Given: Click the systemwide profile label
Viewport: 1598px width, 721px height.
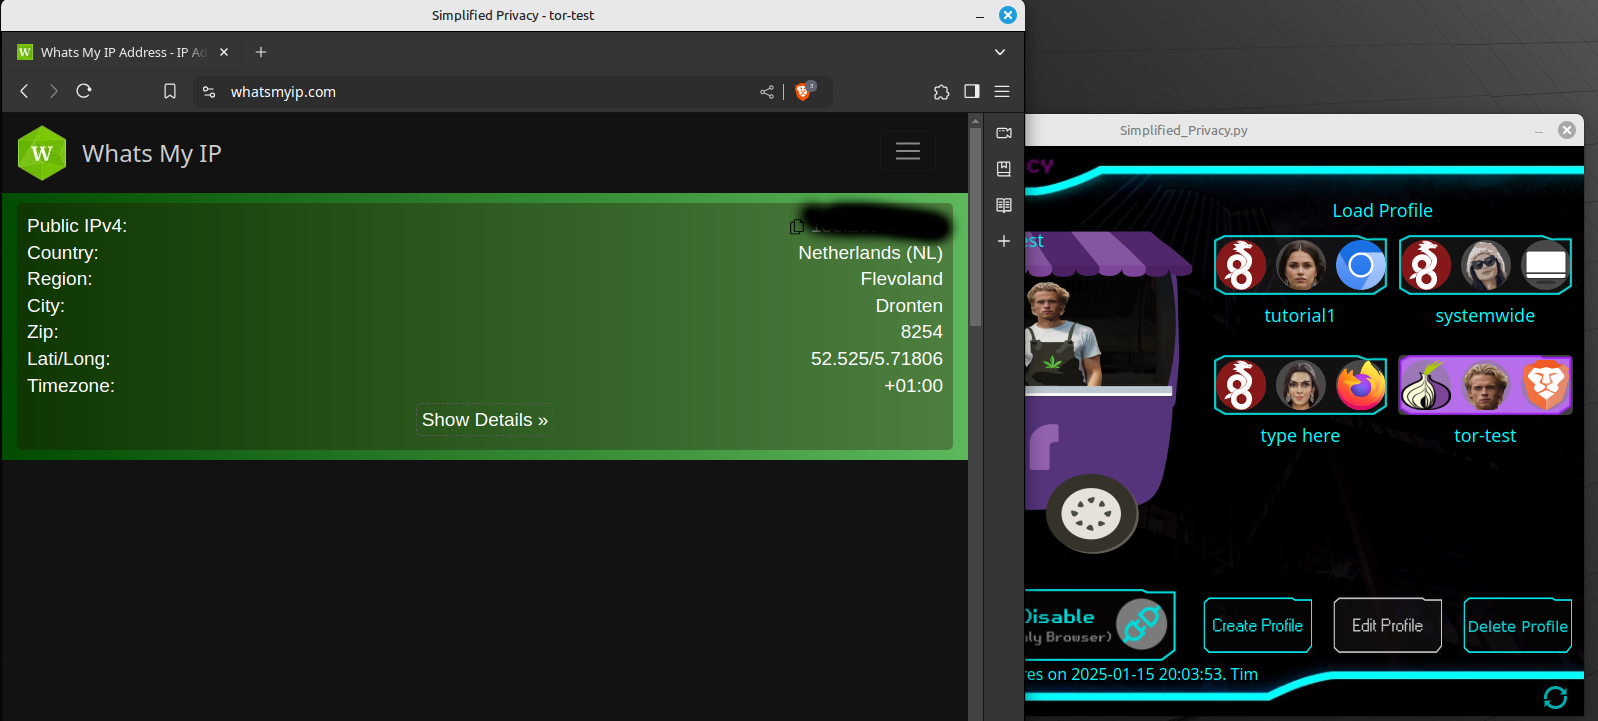Looking at the screenshot, I should click(1485, 316).
